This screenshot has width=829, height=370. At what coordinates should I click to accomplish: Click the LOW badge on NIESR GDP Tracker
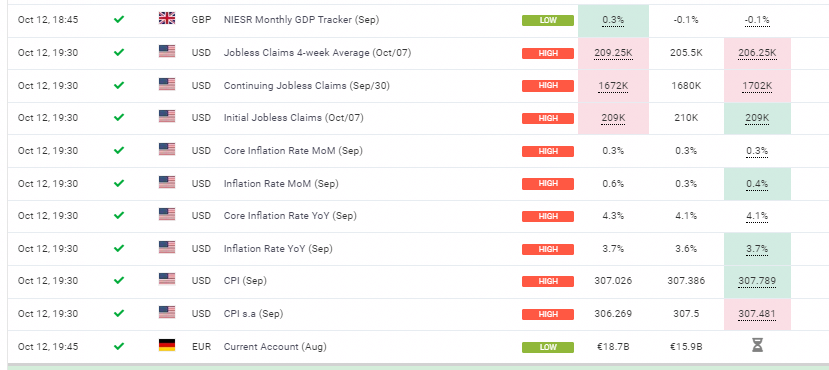coord(548,21)
